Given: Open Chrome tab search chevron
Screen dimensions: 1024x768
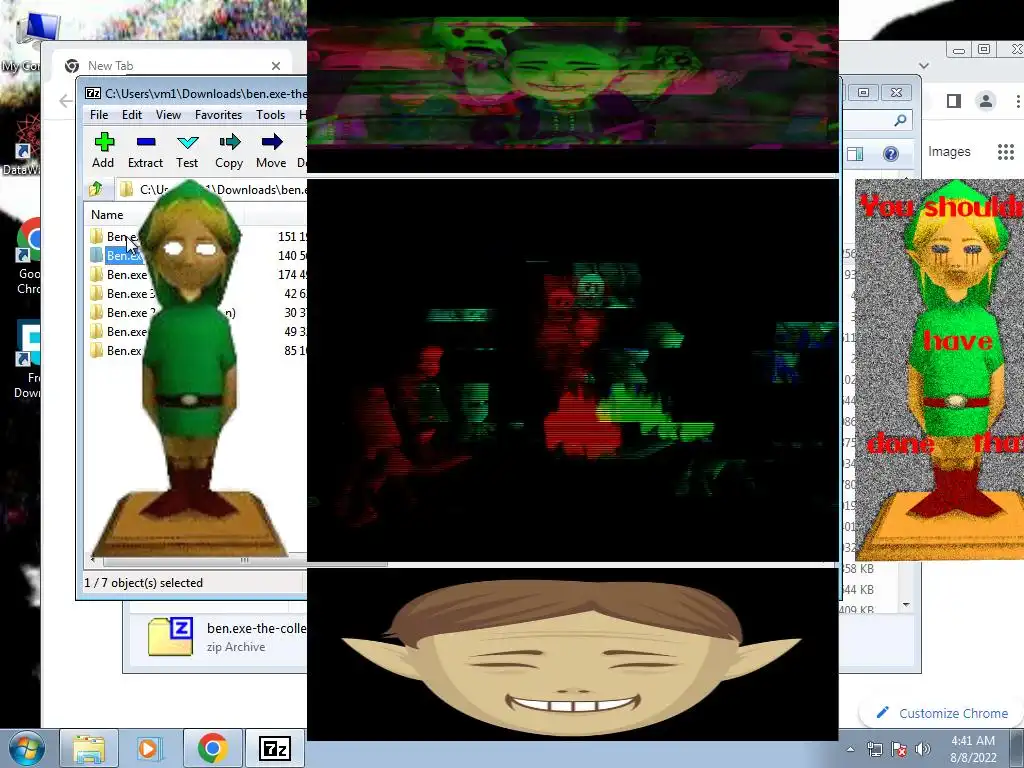Looking at the screenshot, I should click(923, 65).
